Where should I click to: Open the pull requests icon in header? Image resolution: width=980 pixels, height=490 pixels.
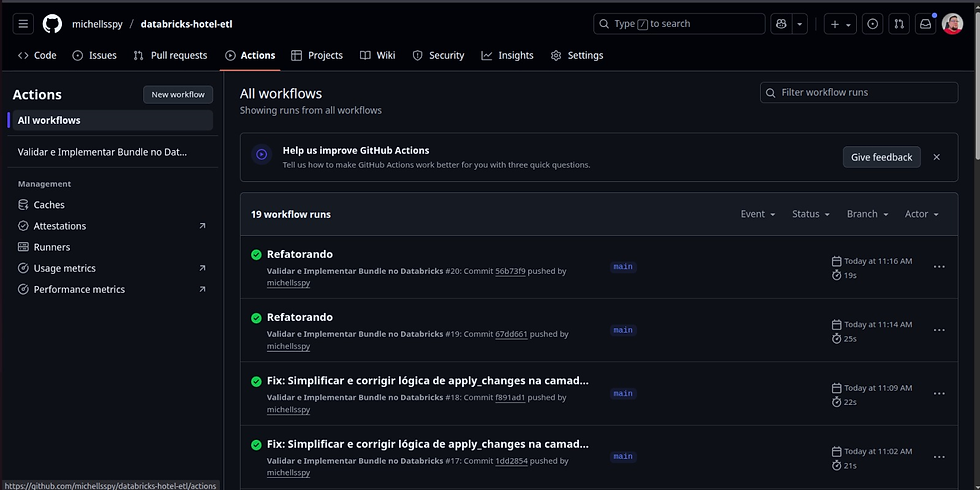click(899, 24)
